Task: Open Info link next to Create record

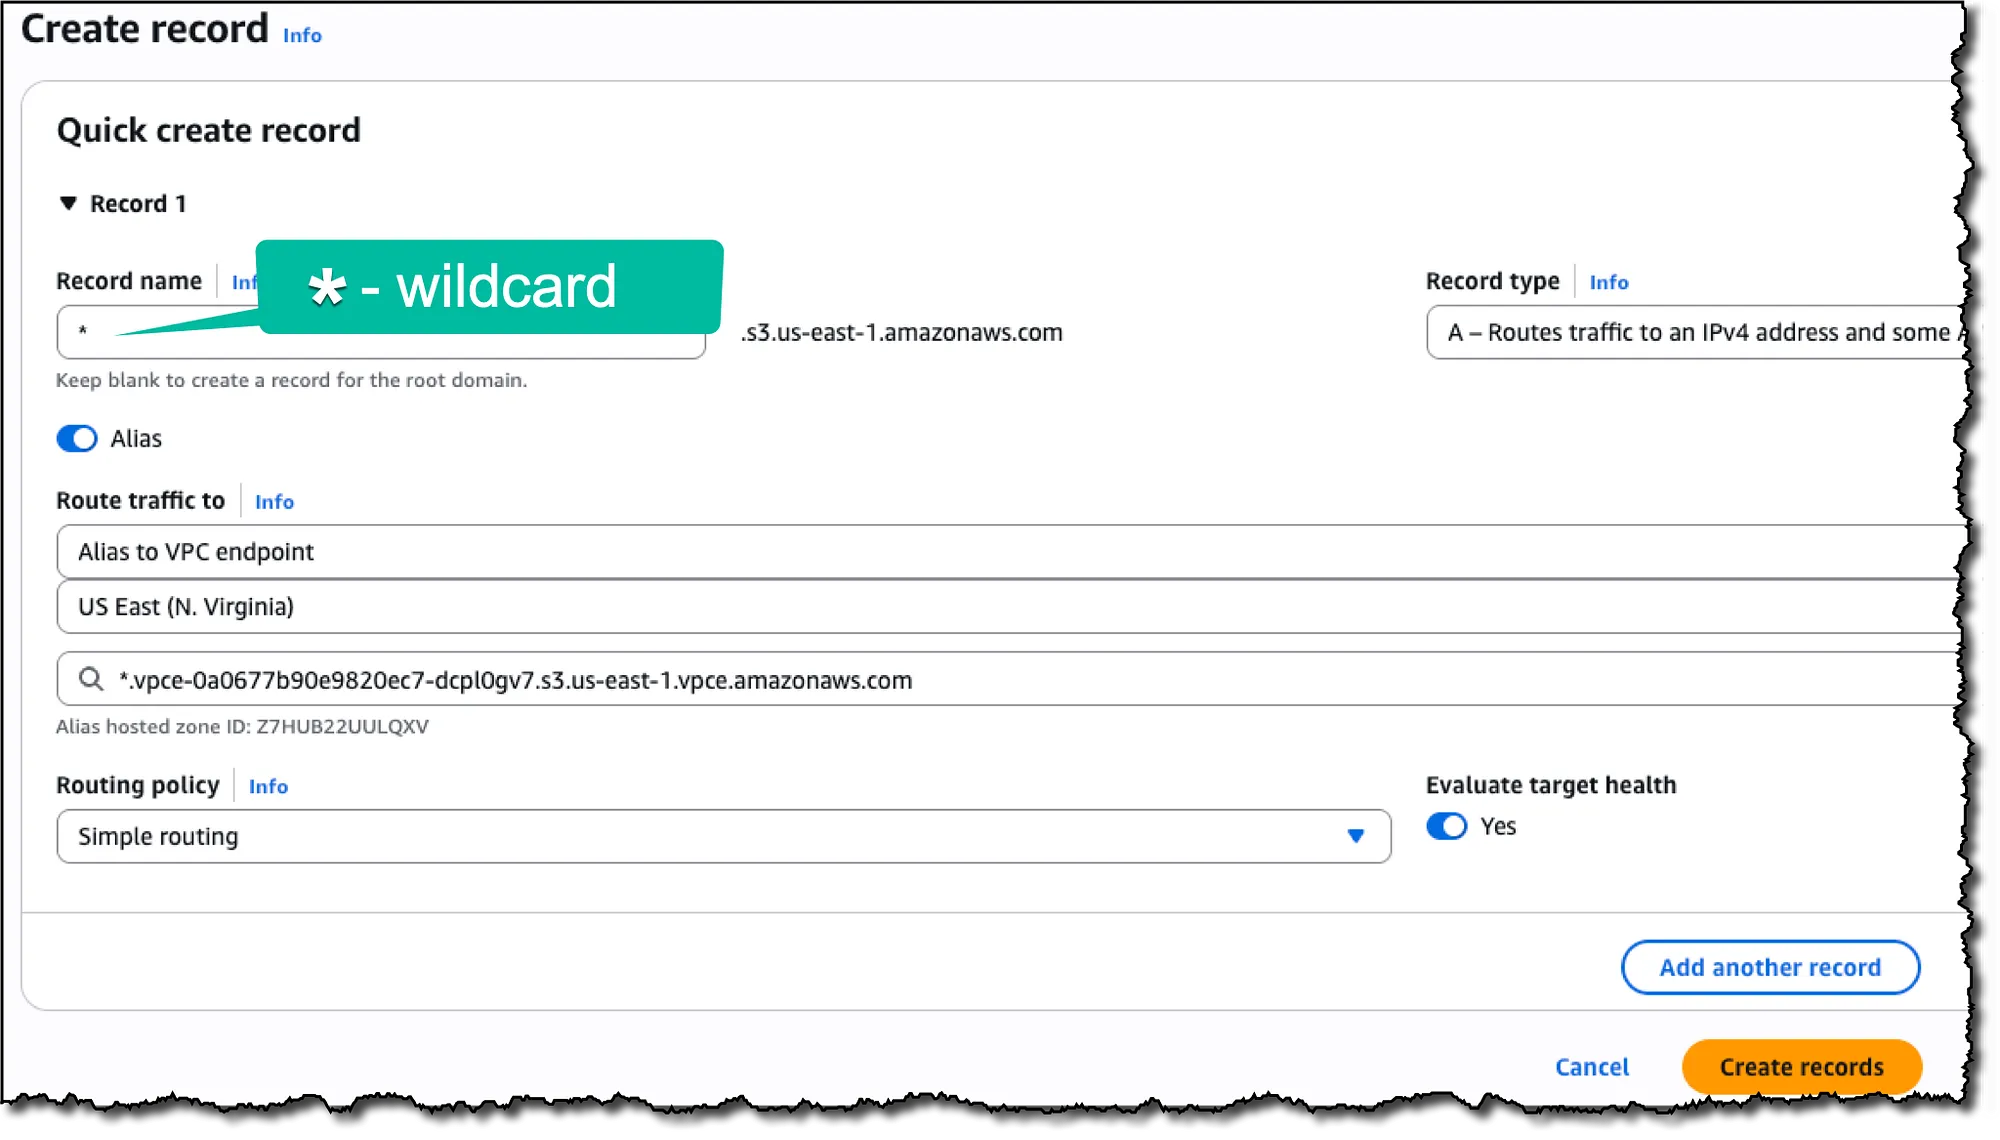Action: 302,36
